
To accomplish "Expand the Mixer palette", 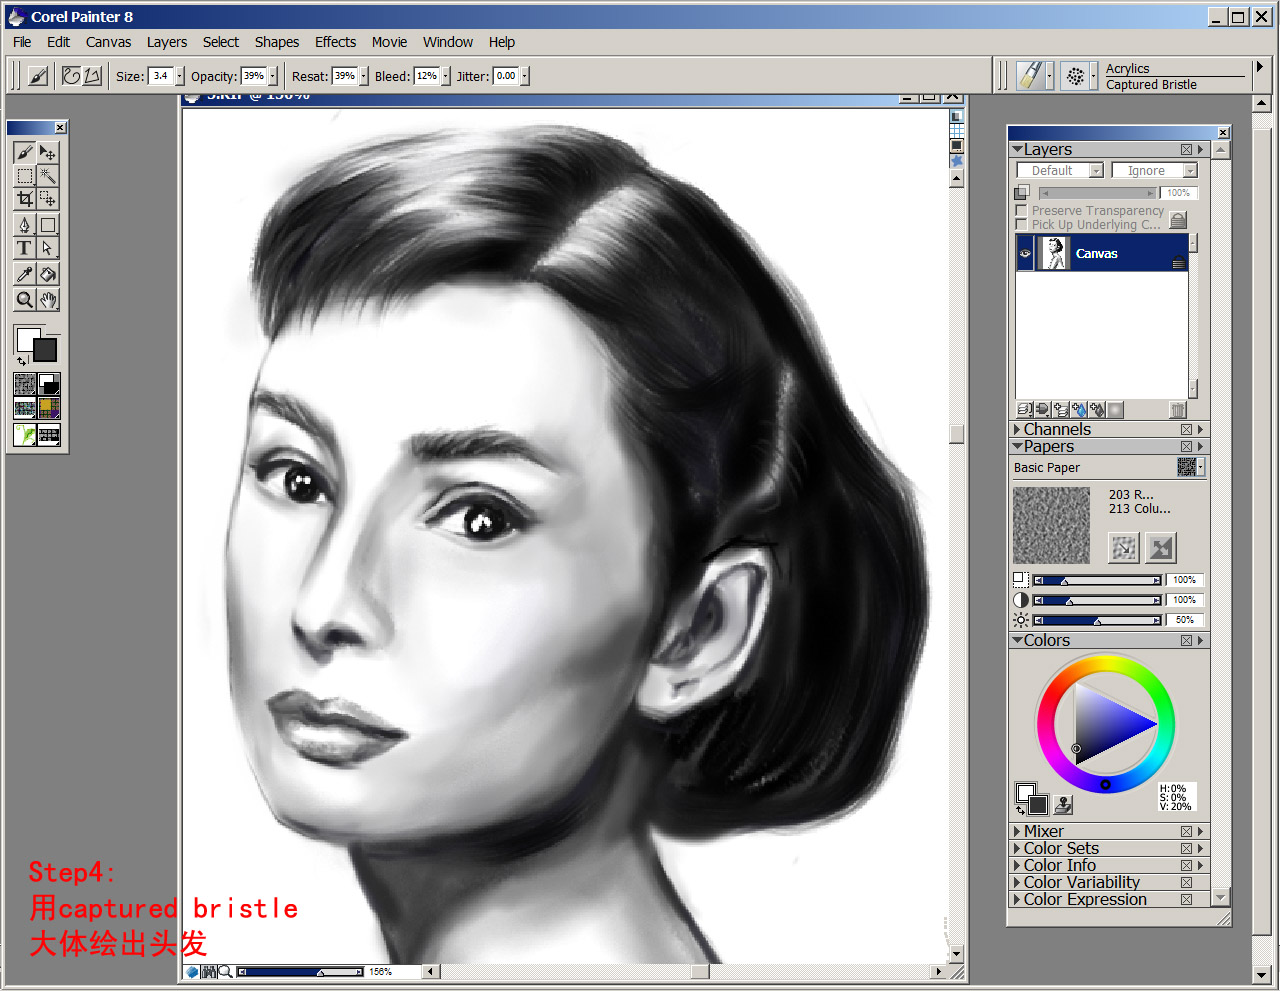I will (x=1017, y=831).
